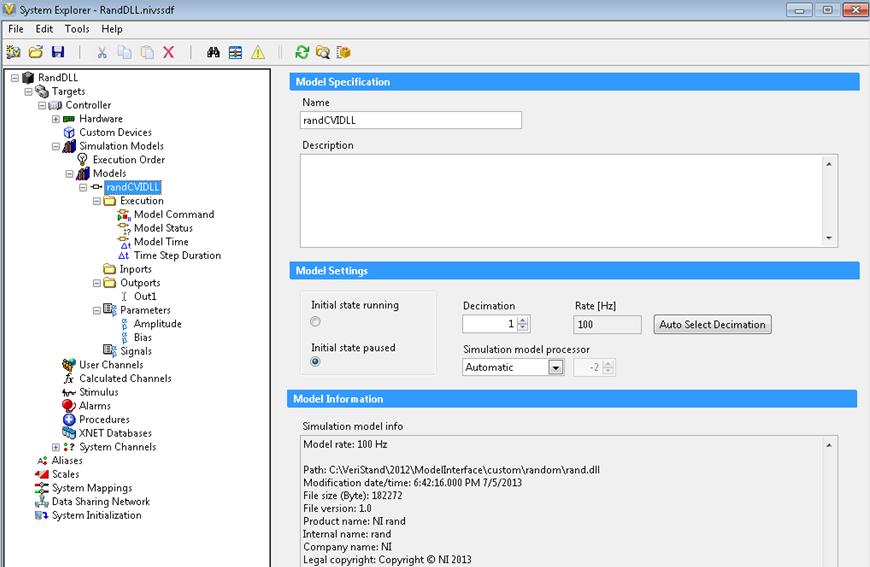Open the Edit menu
Viewport: 870px width, 567px height.
point(44,29)
